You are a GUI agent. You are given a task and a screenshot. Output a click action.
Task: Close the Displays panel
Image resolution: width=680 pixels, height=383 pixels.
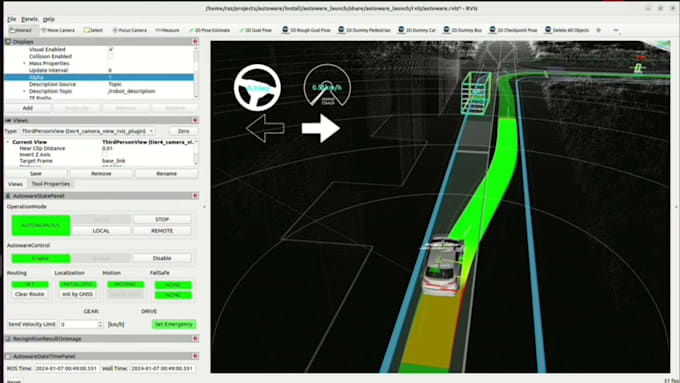pyautogui.click(x=196, y=42)
